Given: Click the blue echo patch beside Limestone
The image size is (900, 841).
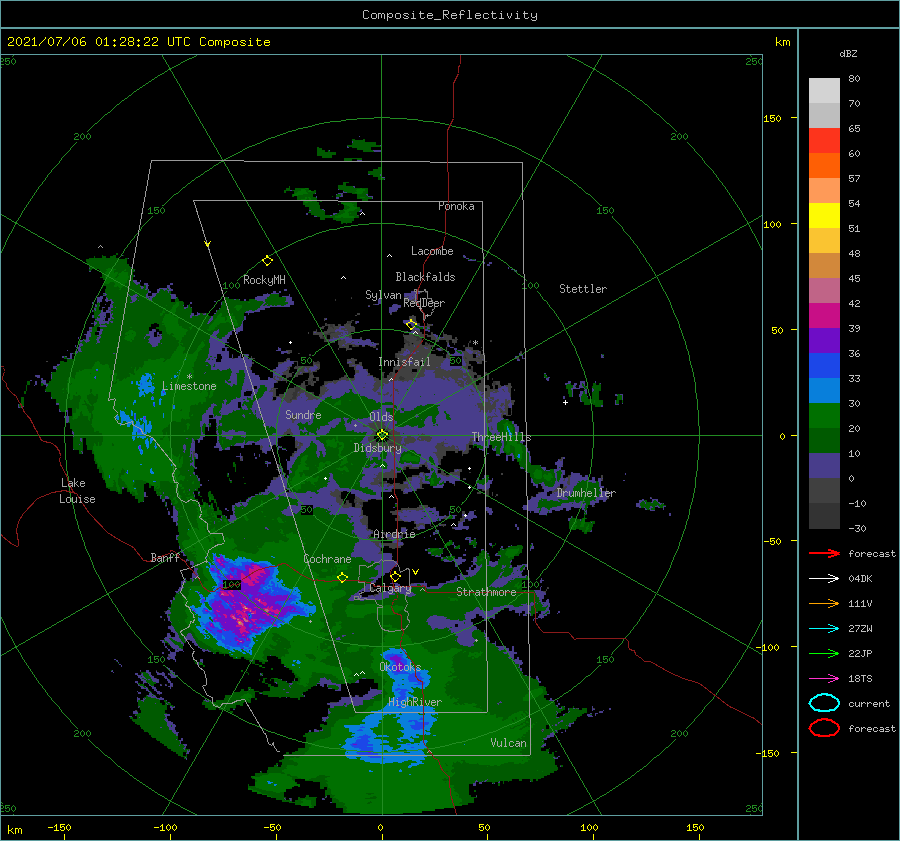Looking at the screenshot, I should tap(145, 385).
